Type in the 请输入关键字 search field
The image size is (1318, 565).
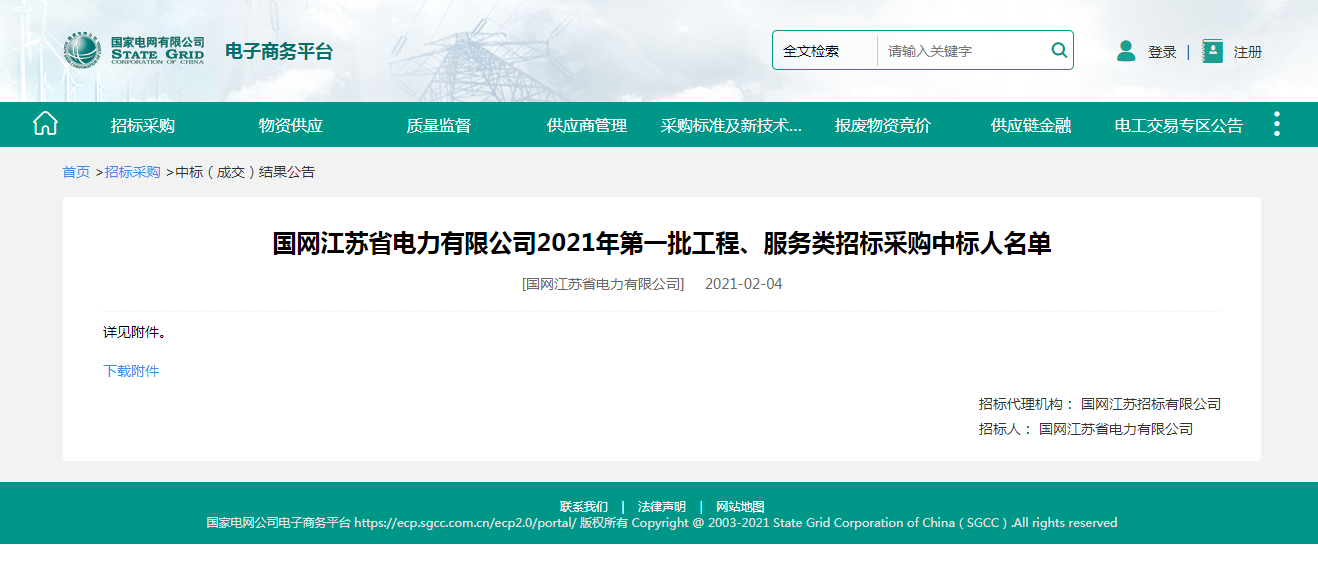pyautogui.click(x=962, y=51)
